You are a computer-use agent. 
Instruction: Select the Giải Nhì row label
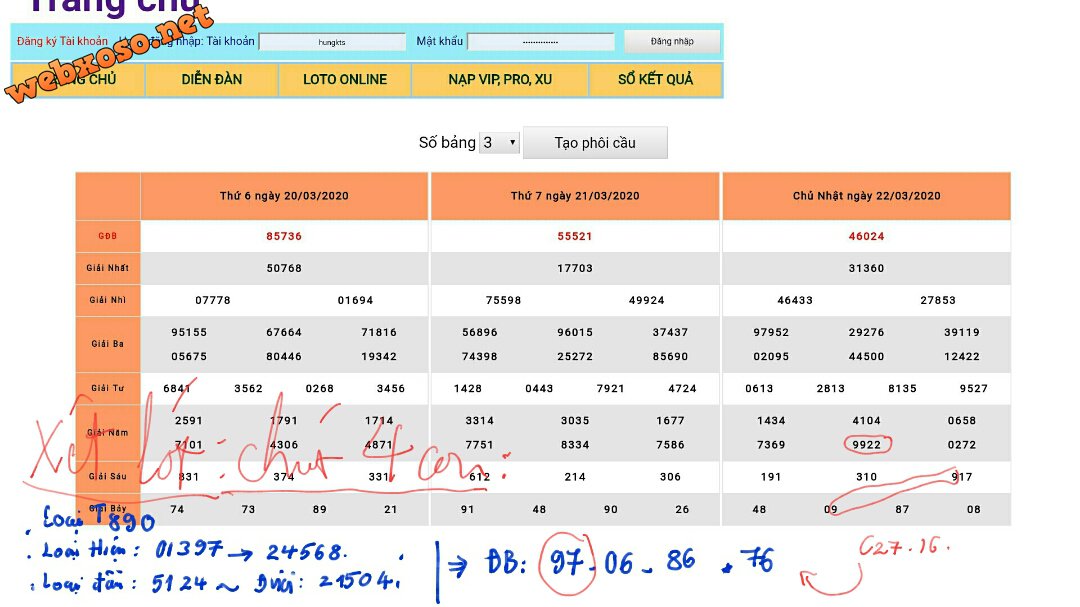(107, 300)
